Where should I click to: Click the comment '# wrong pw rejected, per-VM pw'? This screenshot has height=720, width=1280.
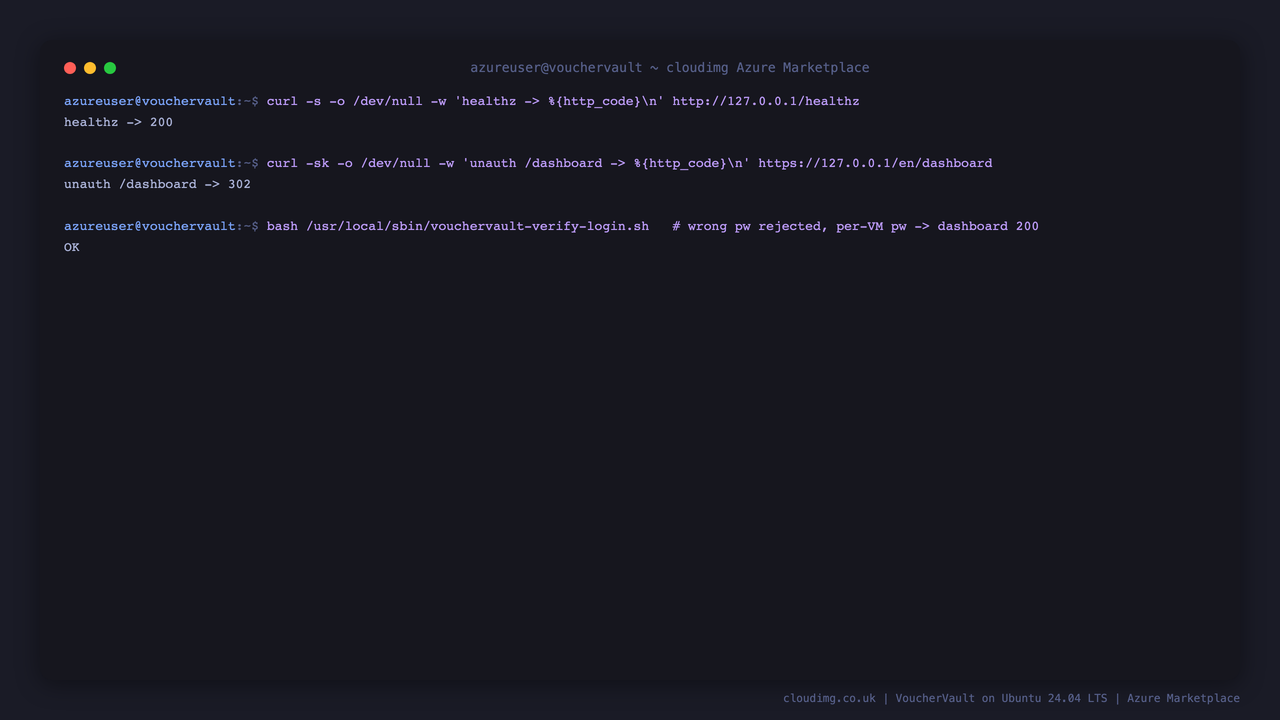click(x=789, y=226)
